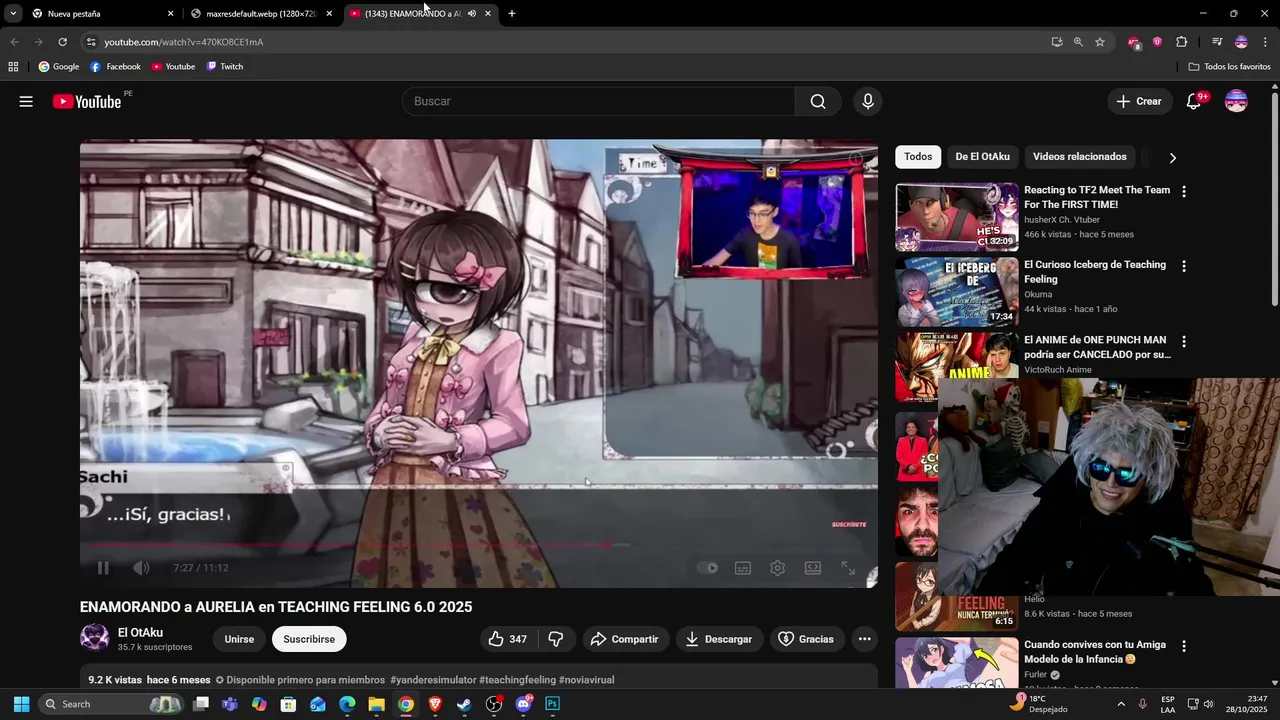The image size is (1280, 720).
Task: Click the Crear button
Action: (1139, 101)
